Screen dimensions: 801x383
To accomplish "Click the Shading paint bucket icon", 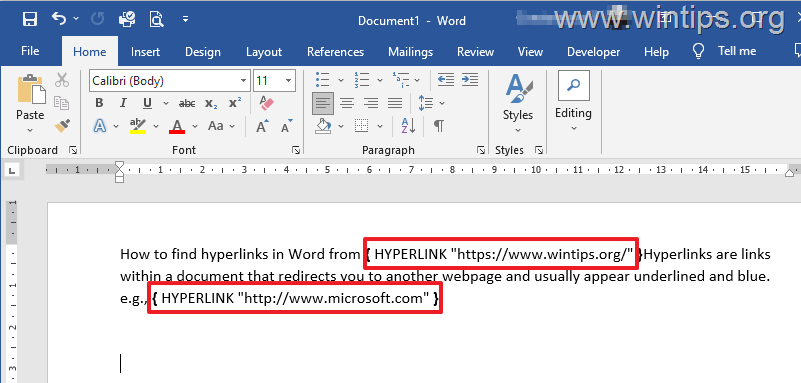I will [x=323, y=126].
